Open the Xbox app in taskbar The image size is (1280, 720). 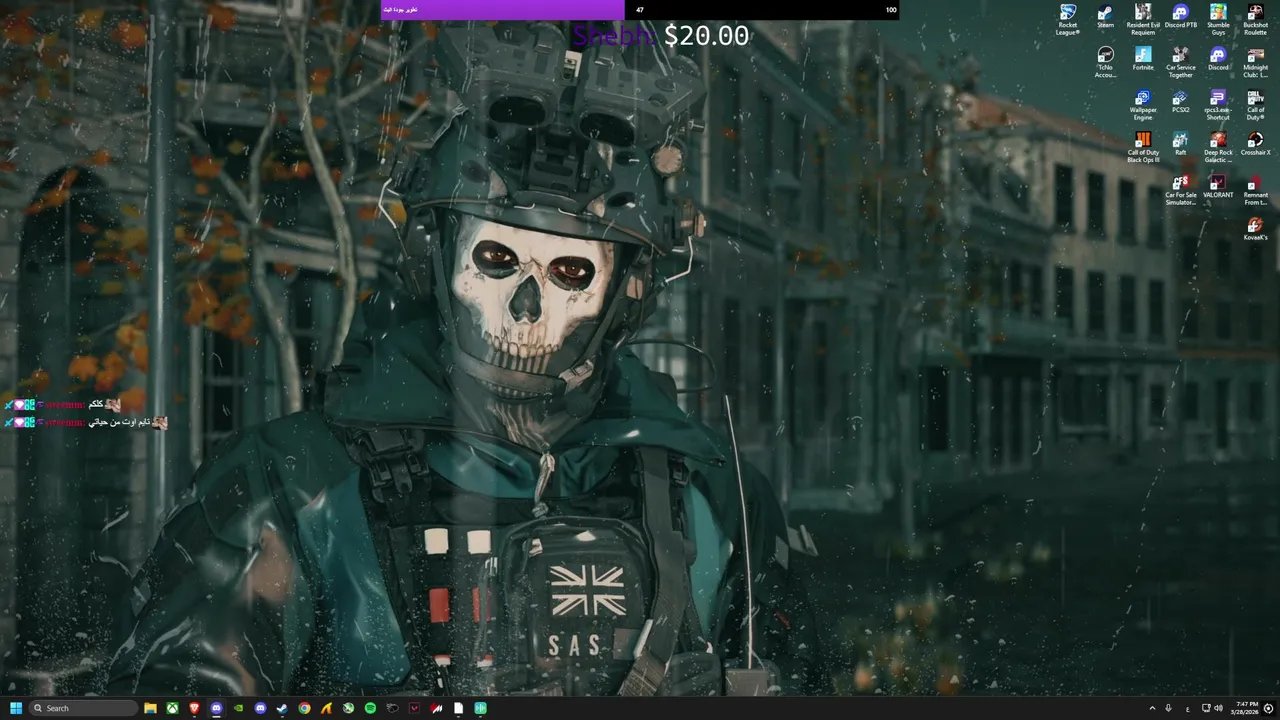point(172,708)
